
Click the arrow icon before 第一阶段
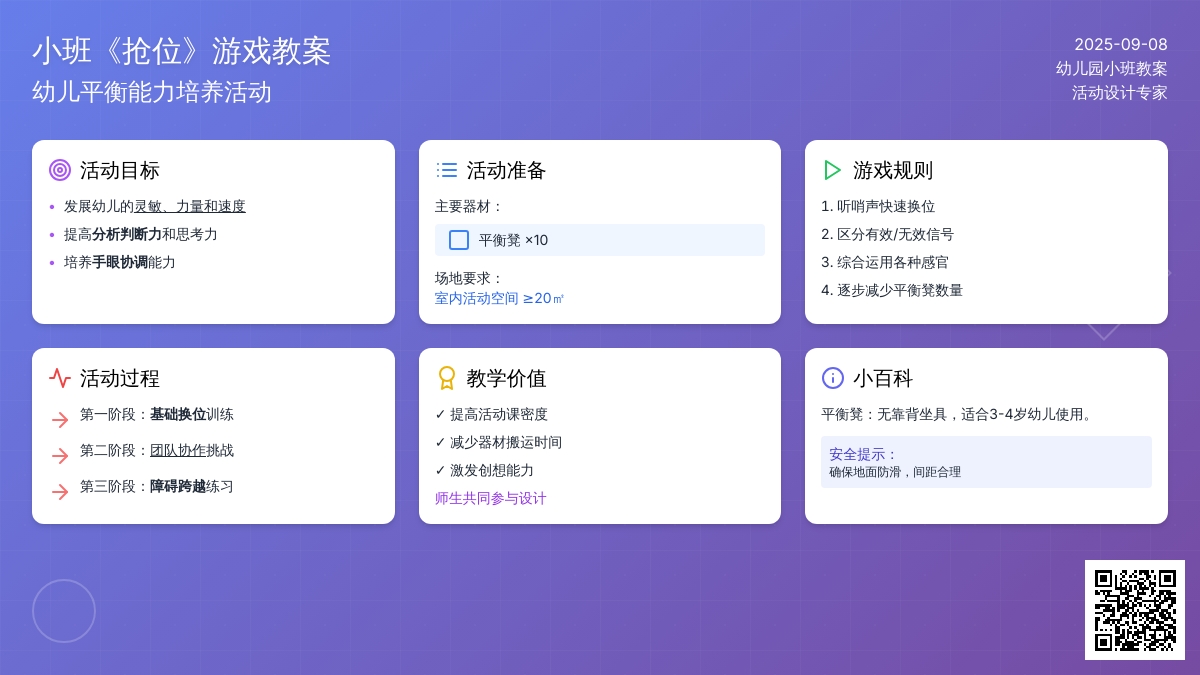pos(60,420)
